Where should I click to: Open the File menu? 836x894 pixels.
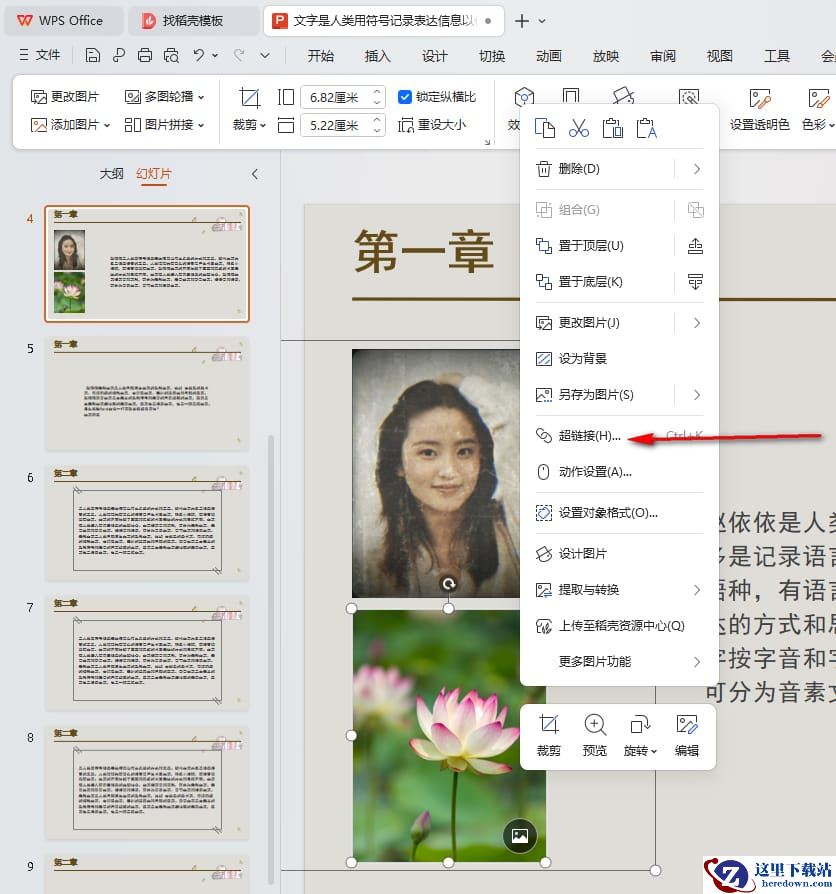pyautogui.click(x=39, y=55)
